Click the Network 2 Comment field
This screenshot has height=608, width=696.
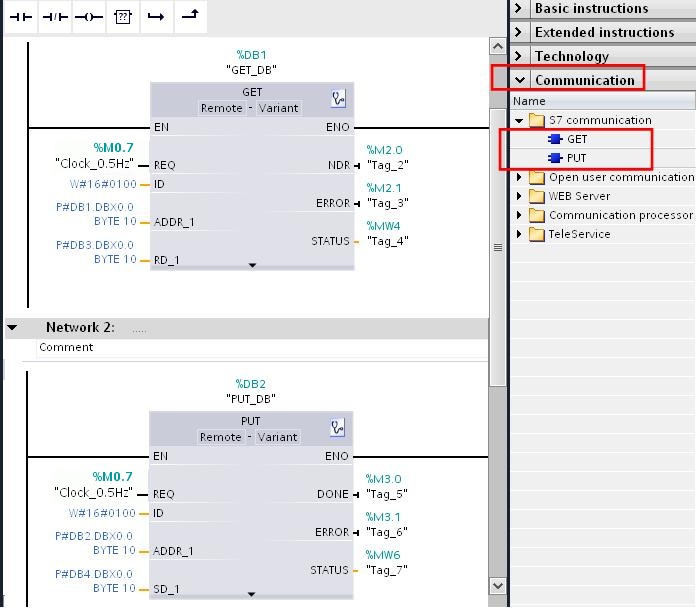(x=262, y=347)
